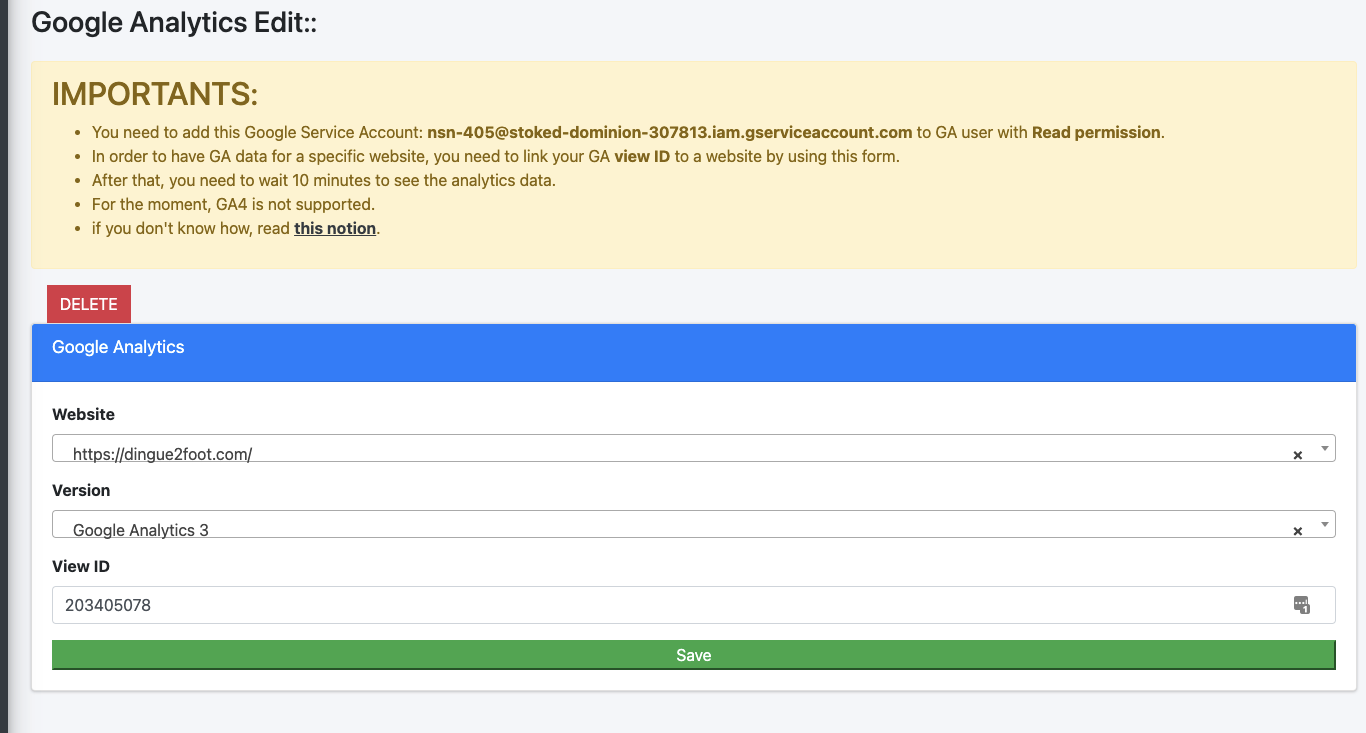
Task: Click the https://dingue2foot.com/ selected website text
Action: click(162, 454)
